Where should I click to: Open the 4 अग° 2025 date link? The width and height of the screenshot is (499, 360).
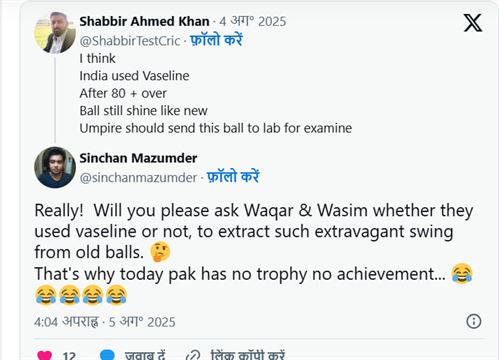253,21
